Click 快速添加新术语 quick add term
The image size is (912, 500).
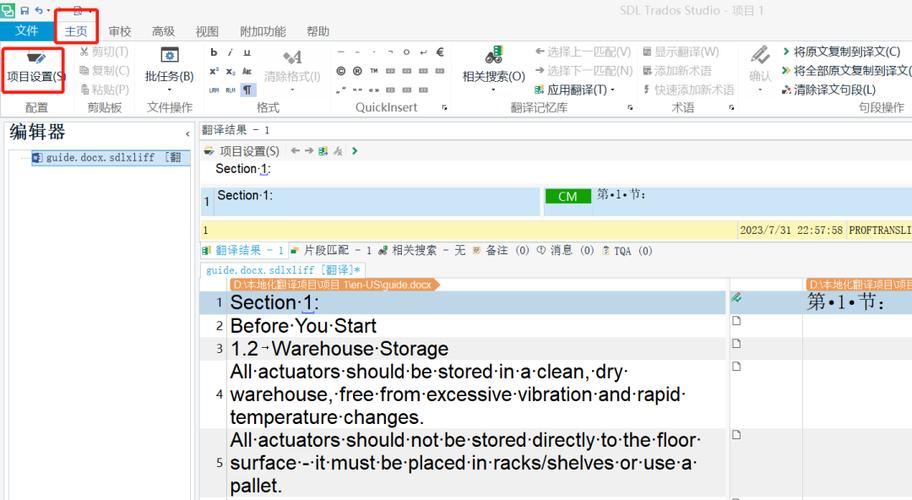(688, 90)
